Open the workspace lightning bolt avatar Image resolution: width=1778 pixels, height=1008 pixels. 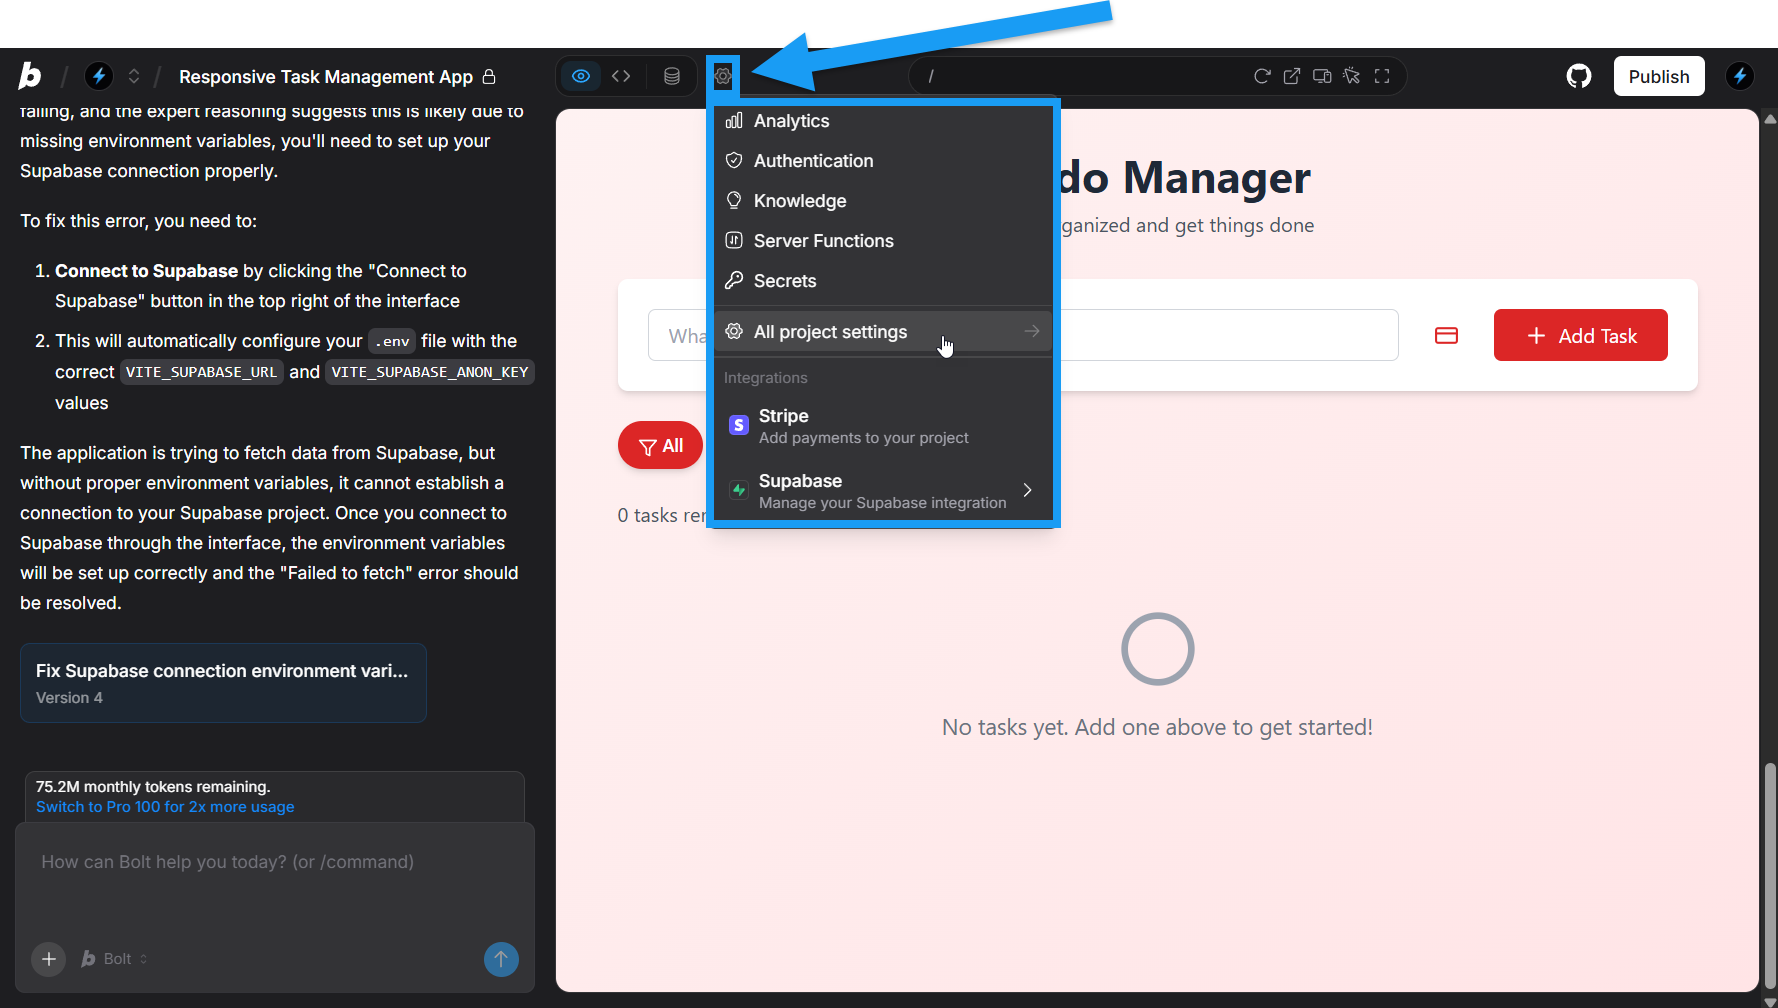tap(98, 76)
